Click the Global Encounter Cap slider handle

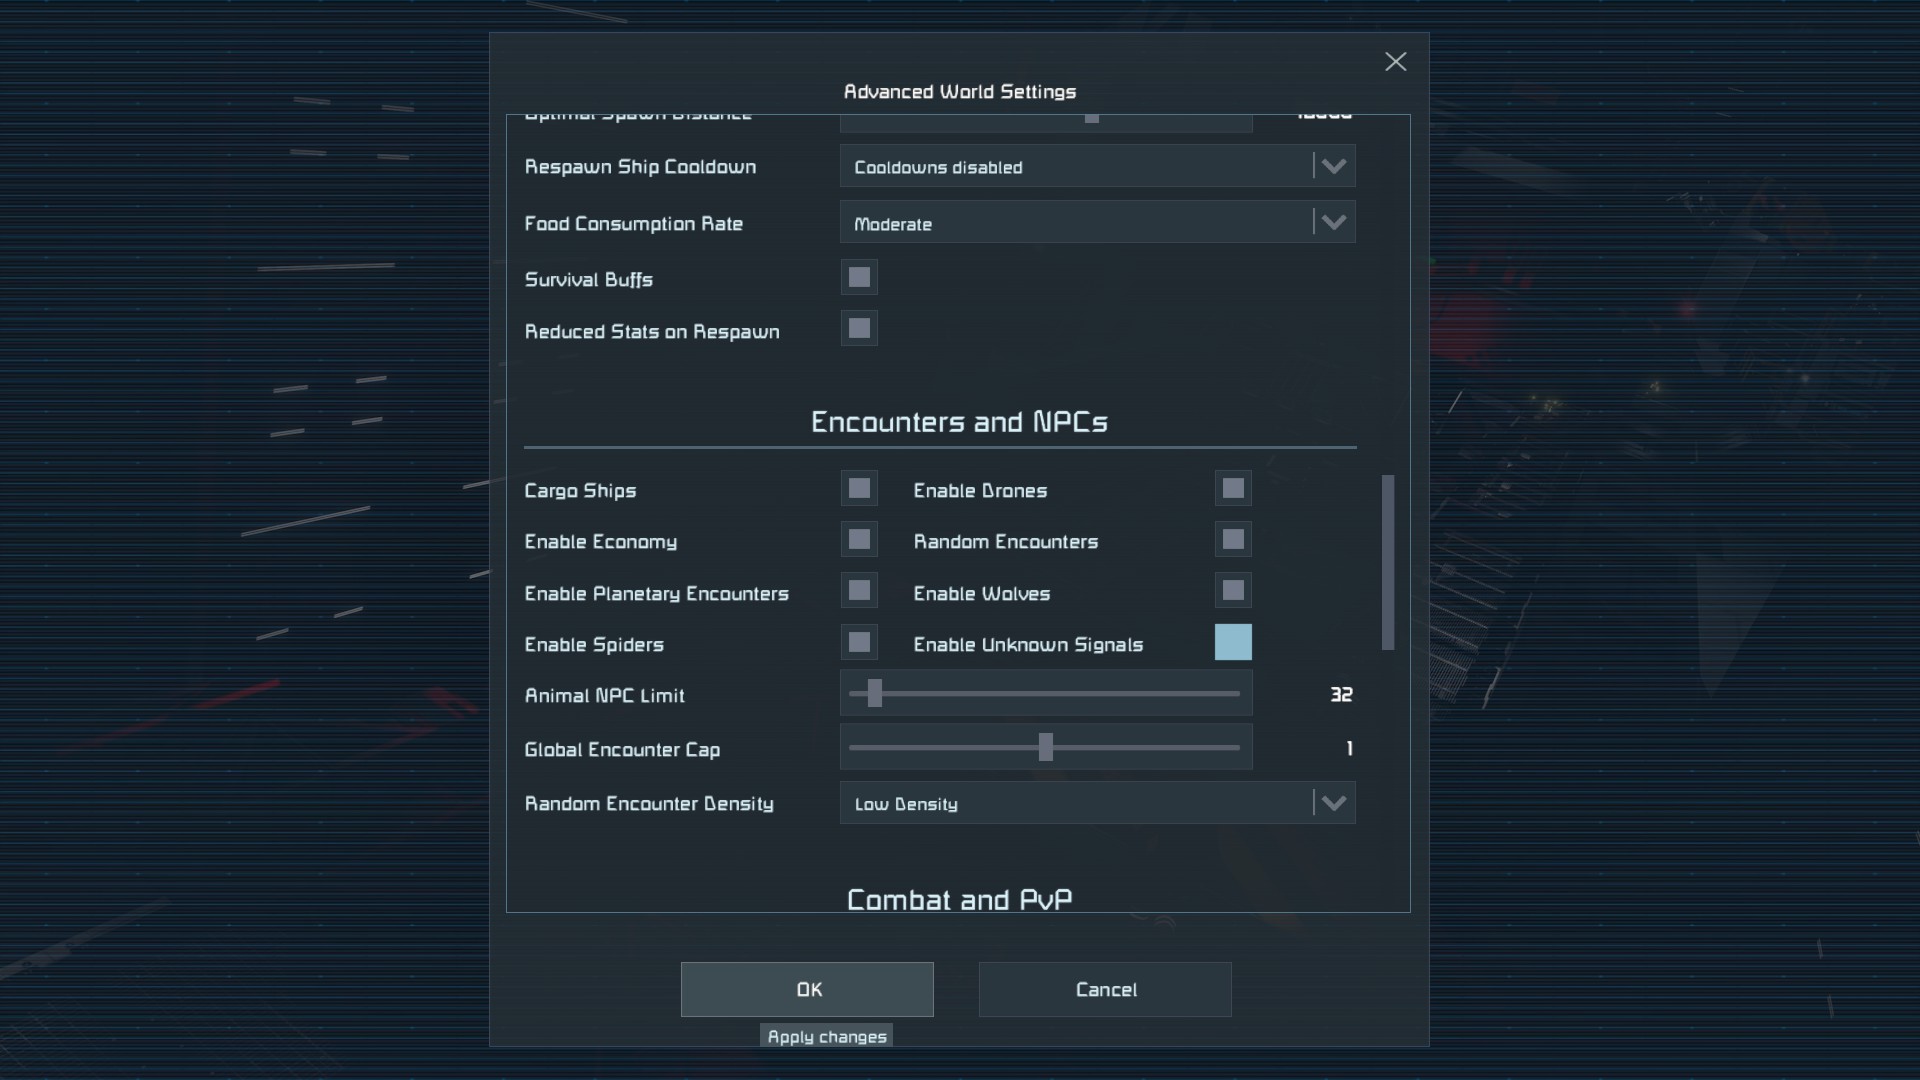click(x=1046, y=748)
